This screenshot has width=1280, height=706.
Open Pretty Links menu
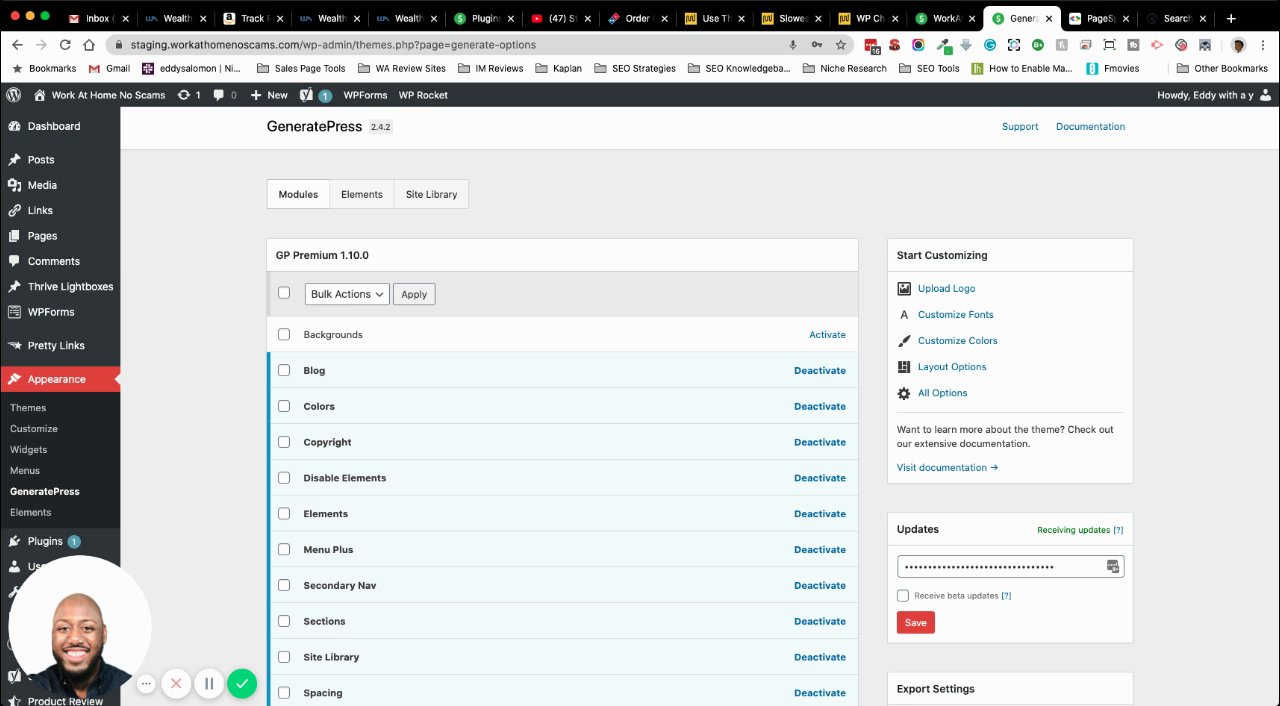click(x=56, y=346)
